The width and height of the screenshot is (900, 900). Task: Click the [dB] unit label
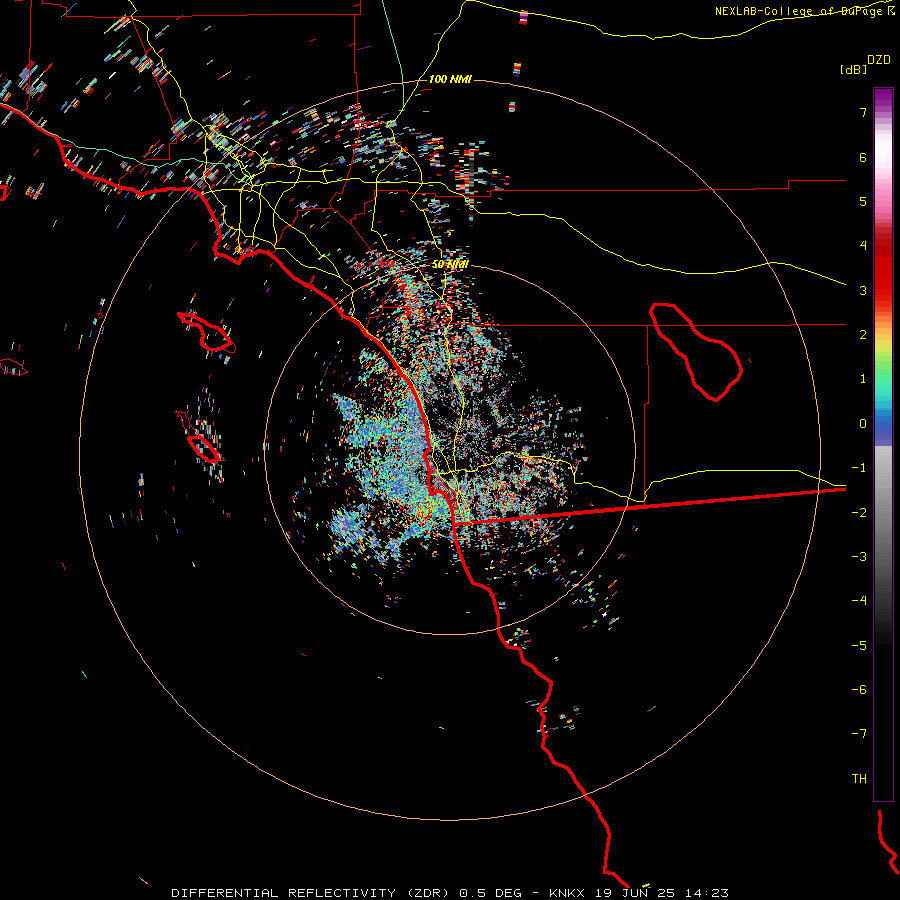coord(854,69)
